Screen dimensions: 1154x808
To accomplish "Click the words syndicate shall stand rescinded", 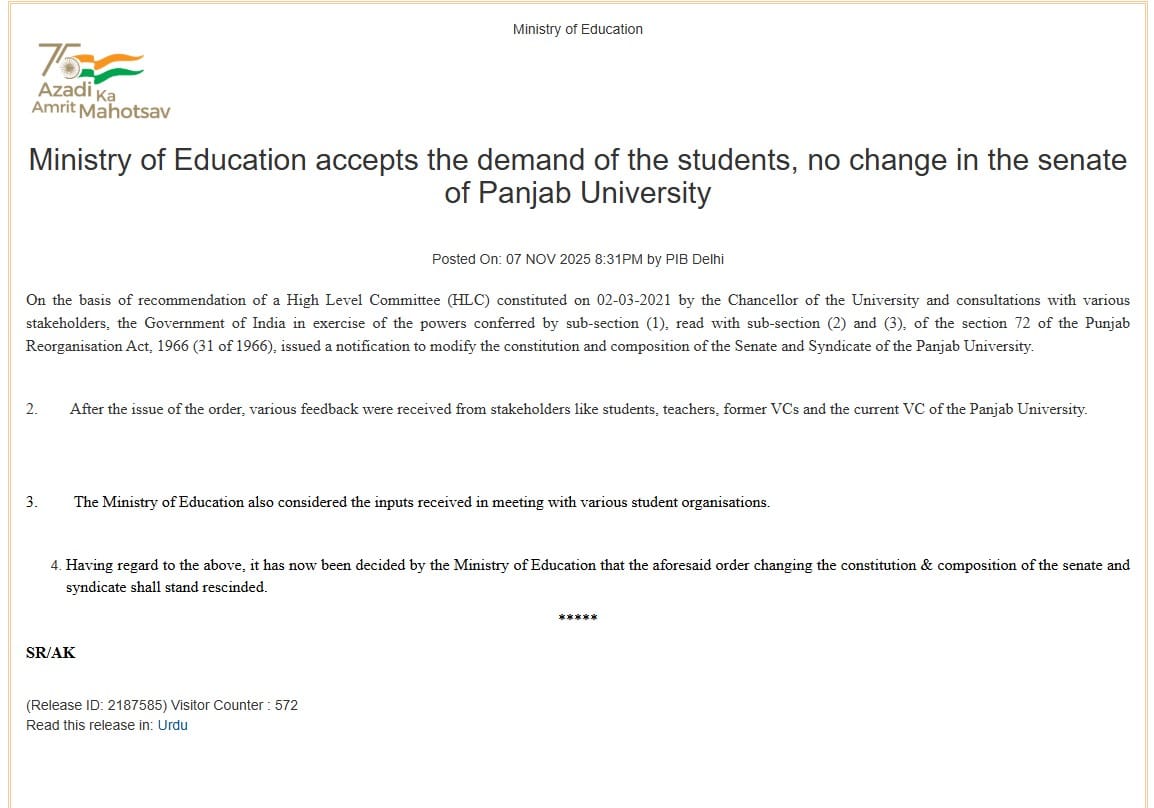I will [166, 588].
